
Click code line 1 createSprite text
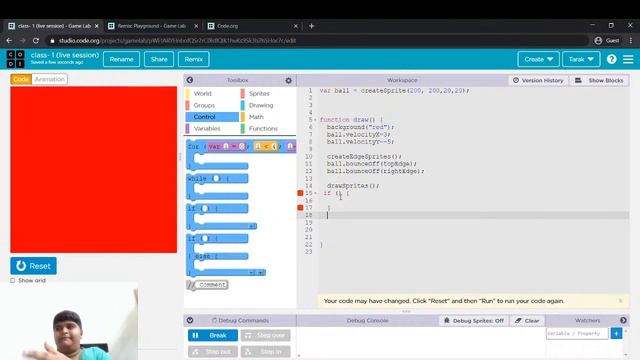394,91
